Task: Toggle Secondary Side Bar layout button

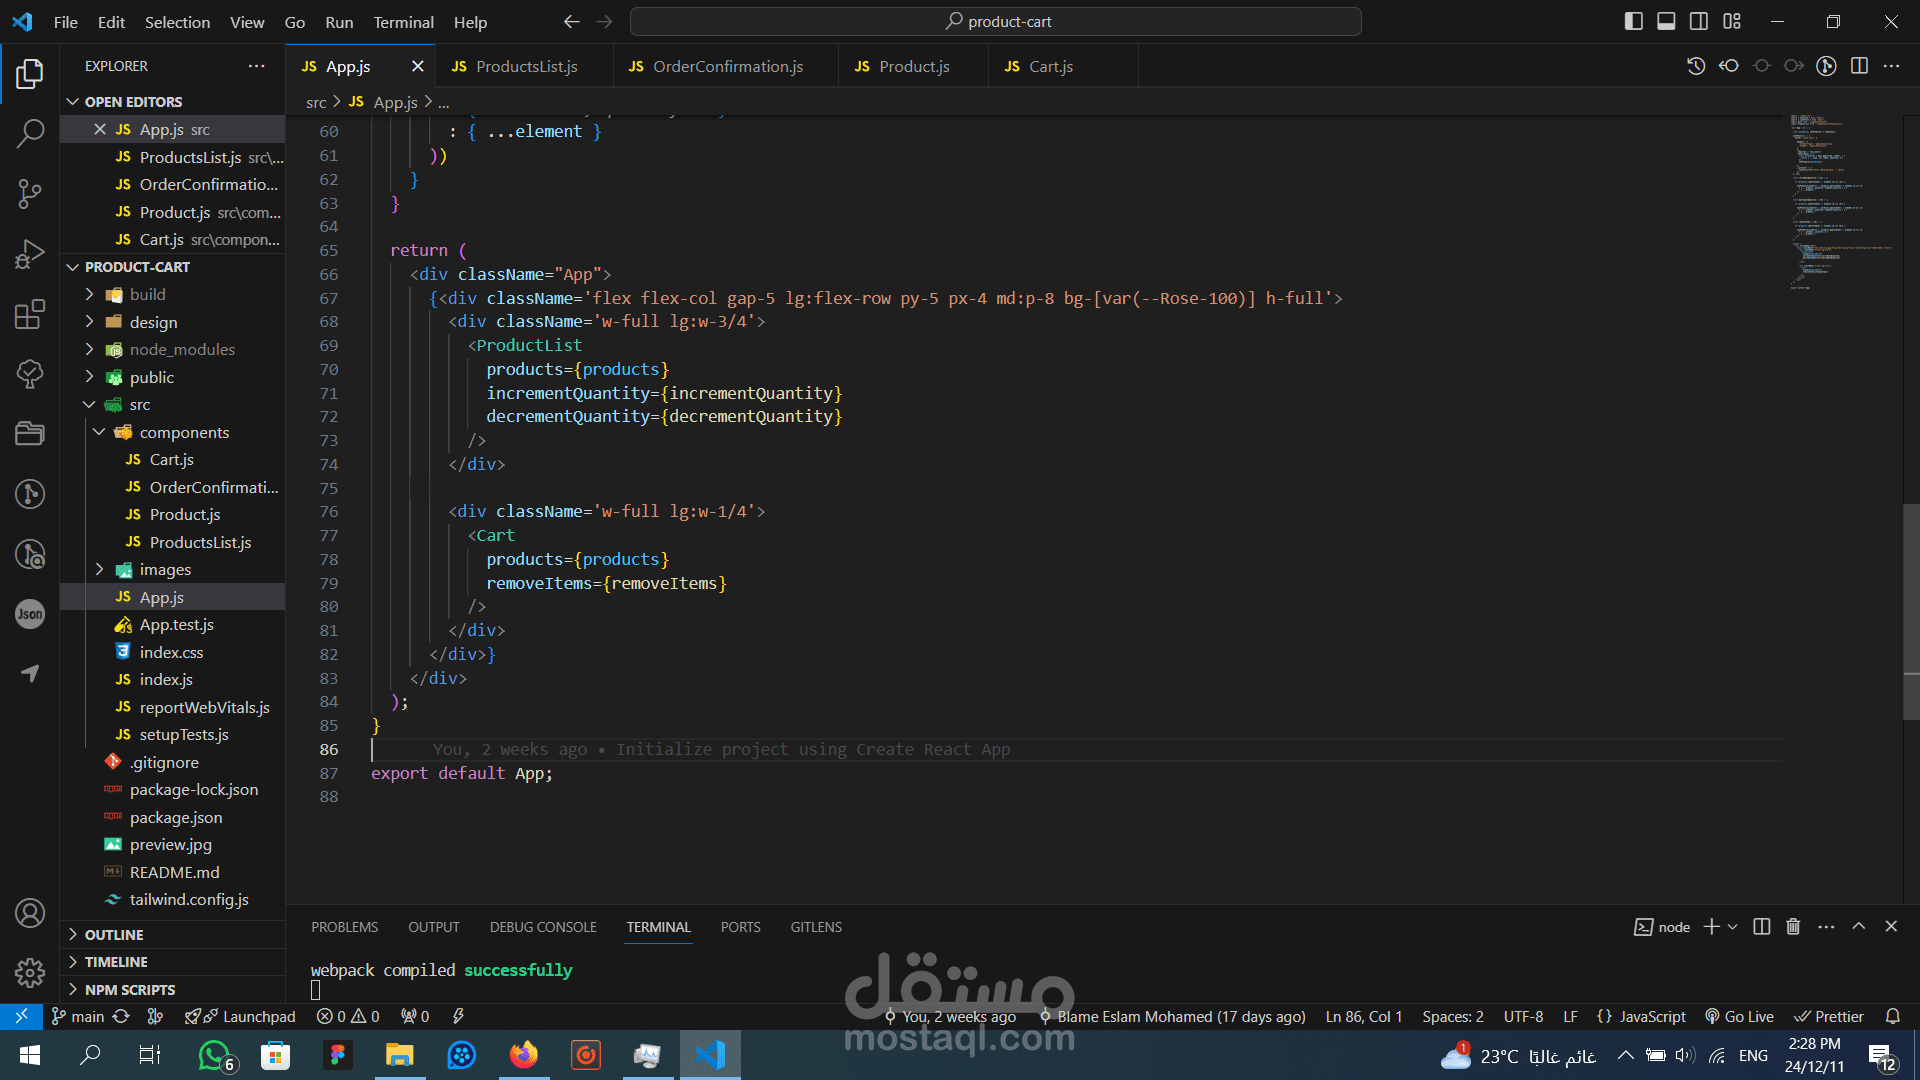Action: coord(1699,21)
